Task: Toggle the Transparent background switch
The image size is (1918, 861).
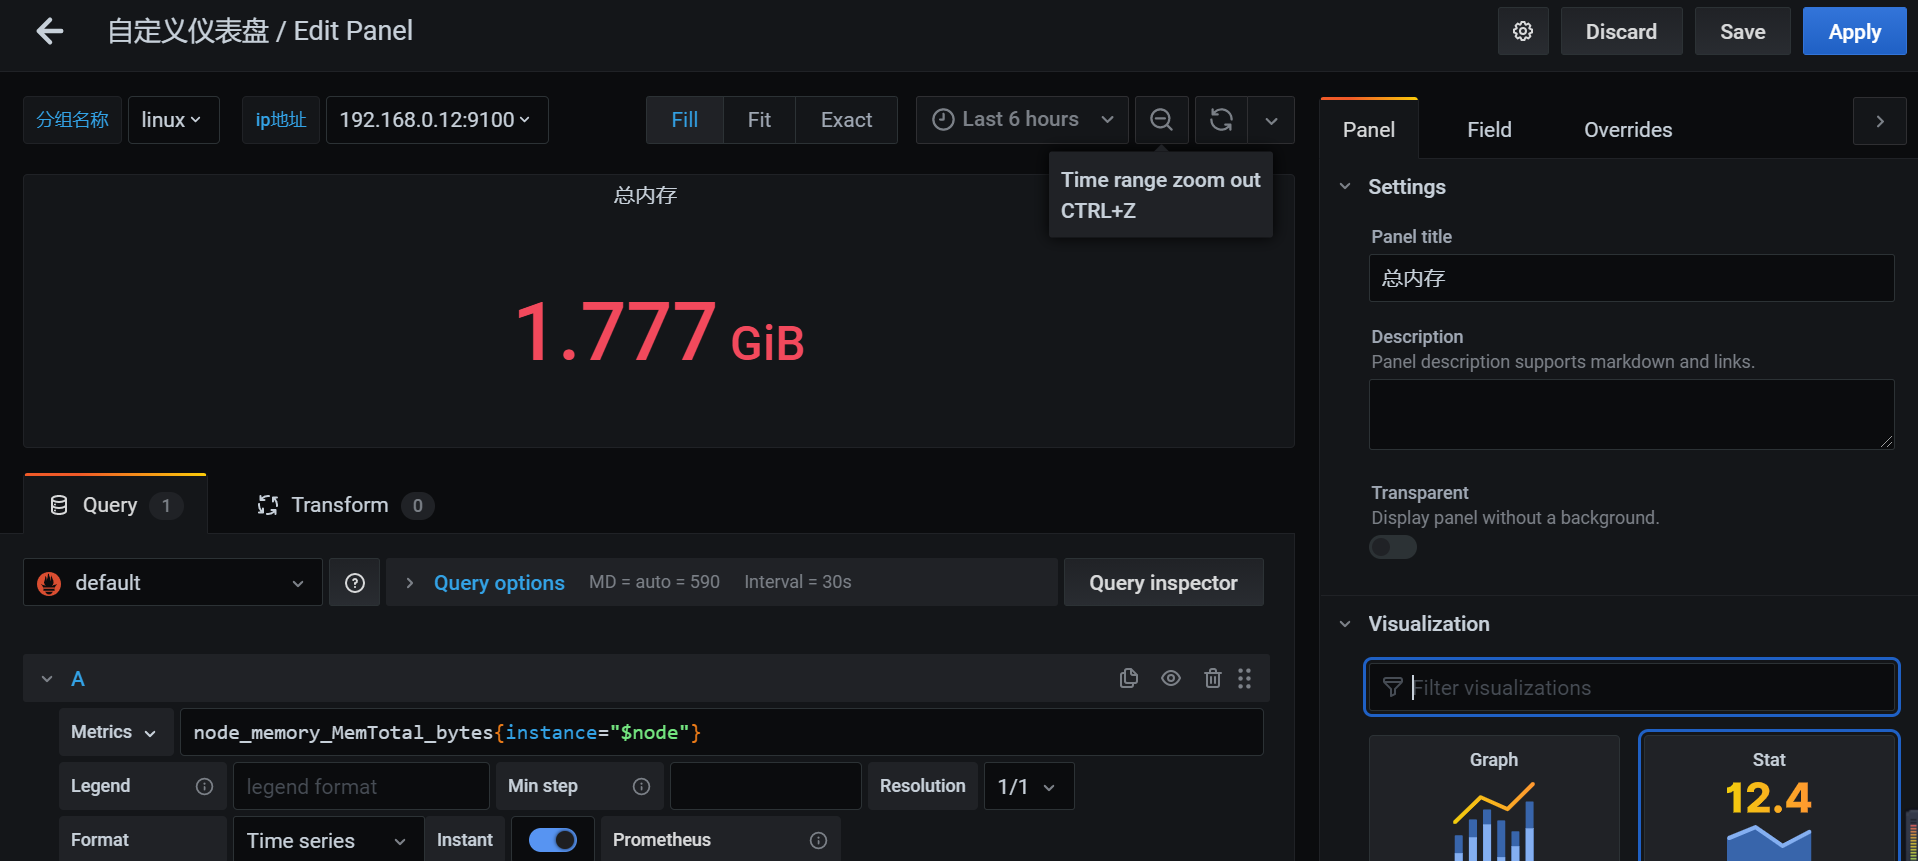Action: 1393,547
